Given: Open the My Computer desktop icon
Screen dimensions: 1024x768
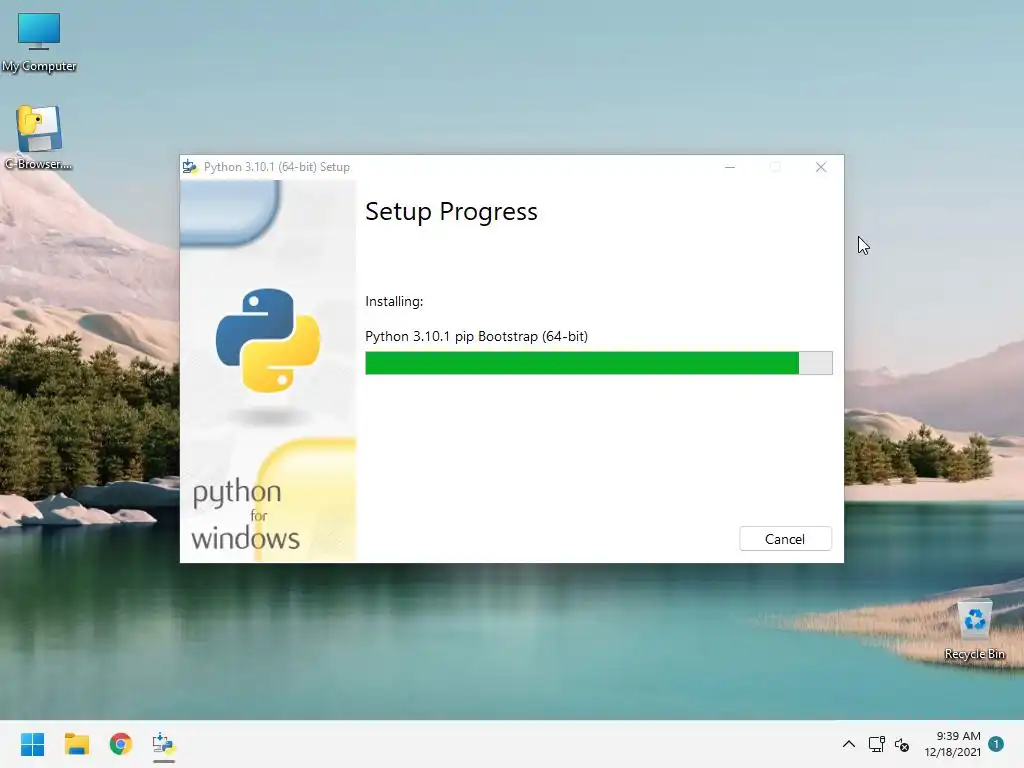Looking at the screenshot, I should coord(39,42).
